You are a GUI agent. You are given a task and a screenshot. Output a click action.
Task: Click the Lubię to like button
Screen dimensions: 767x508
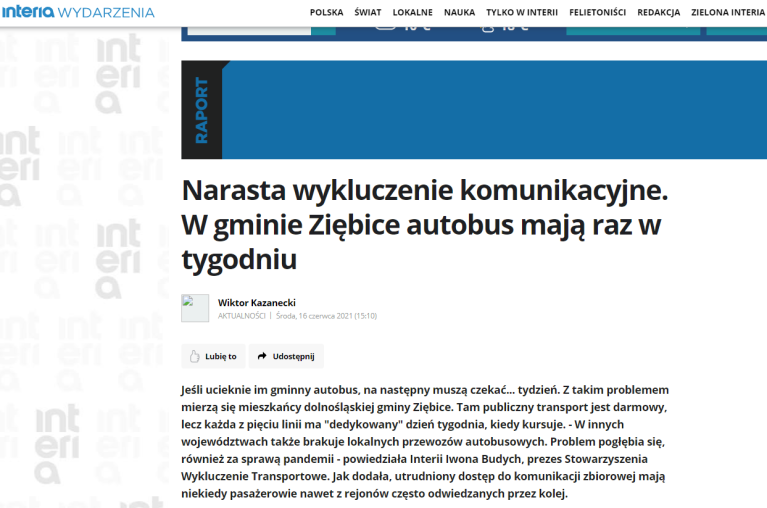[x=213, y=356]
